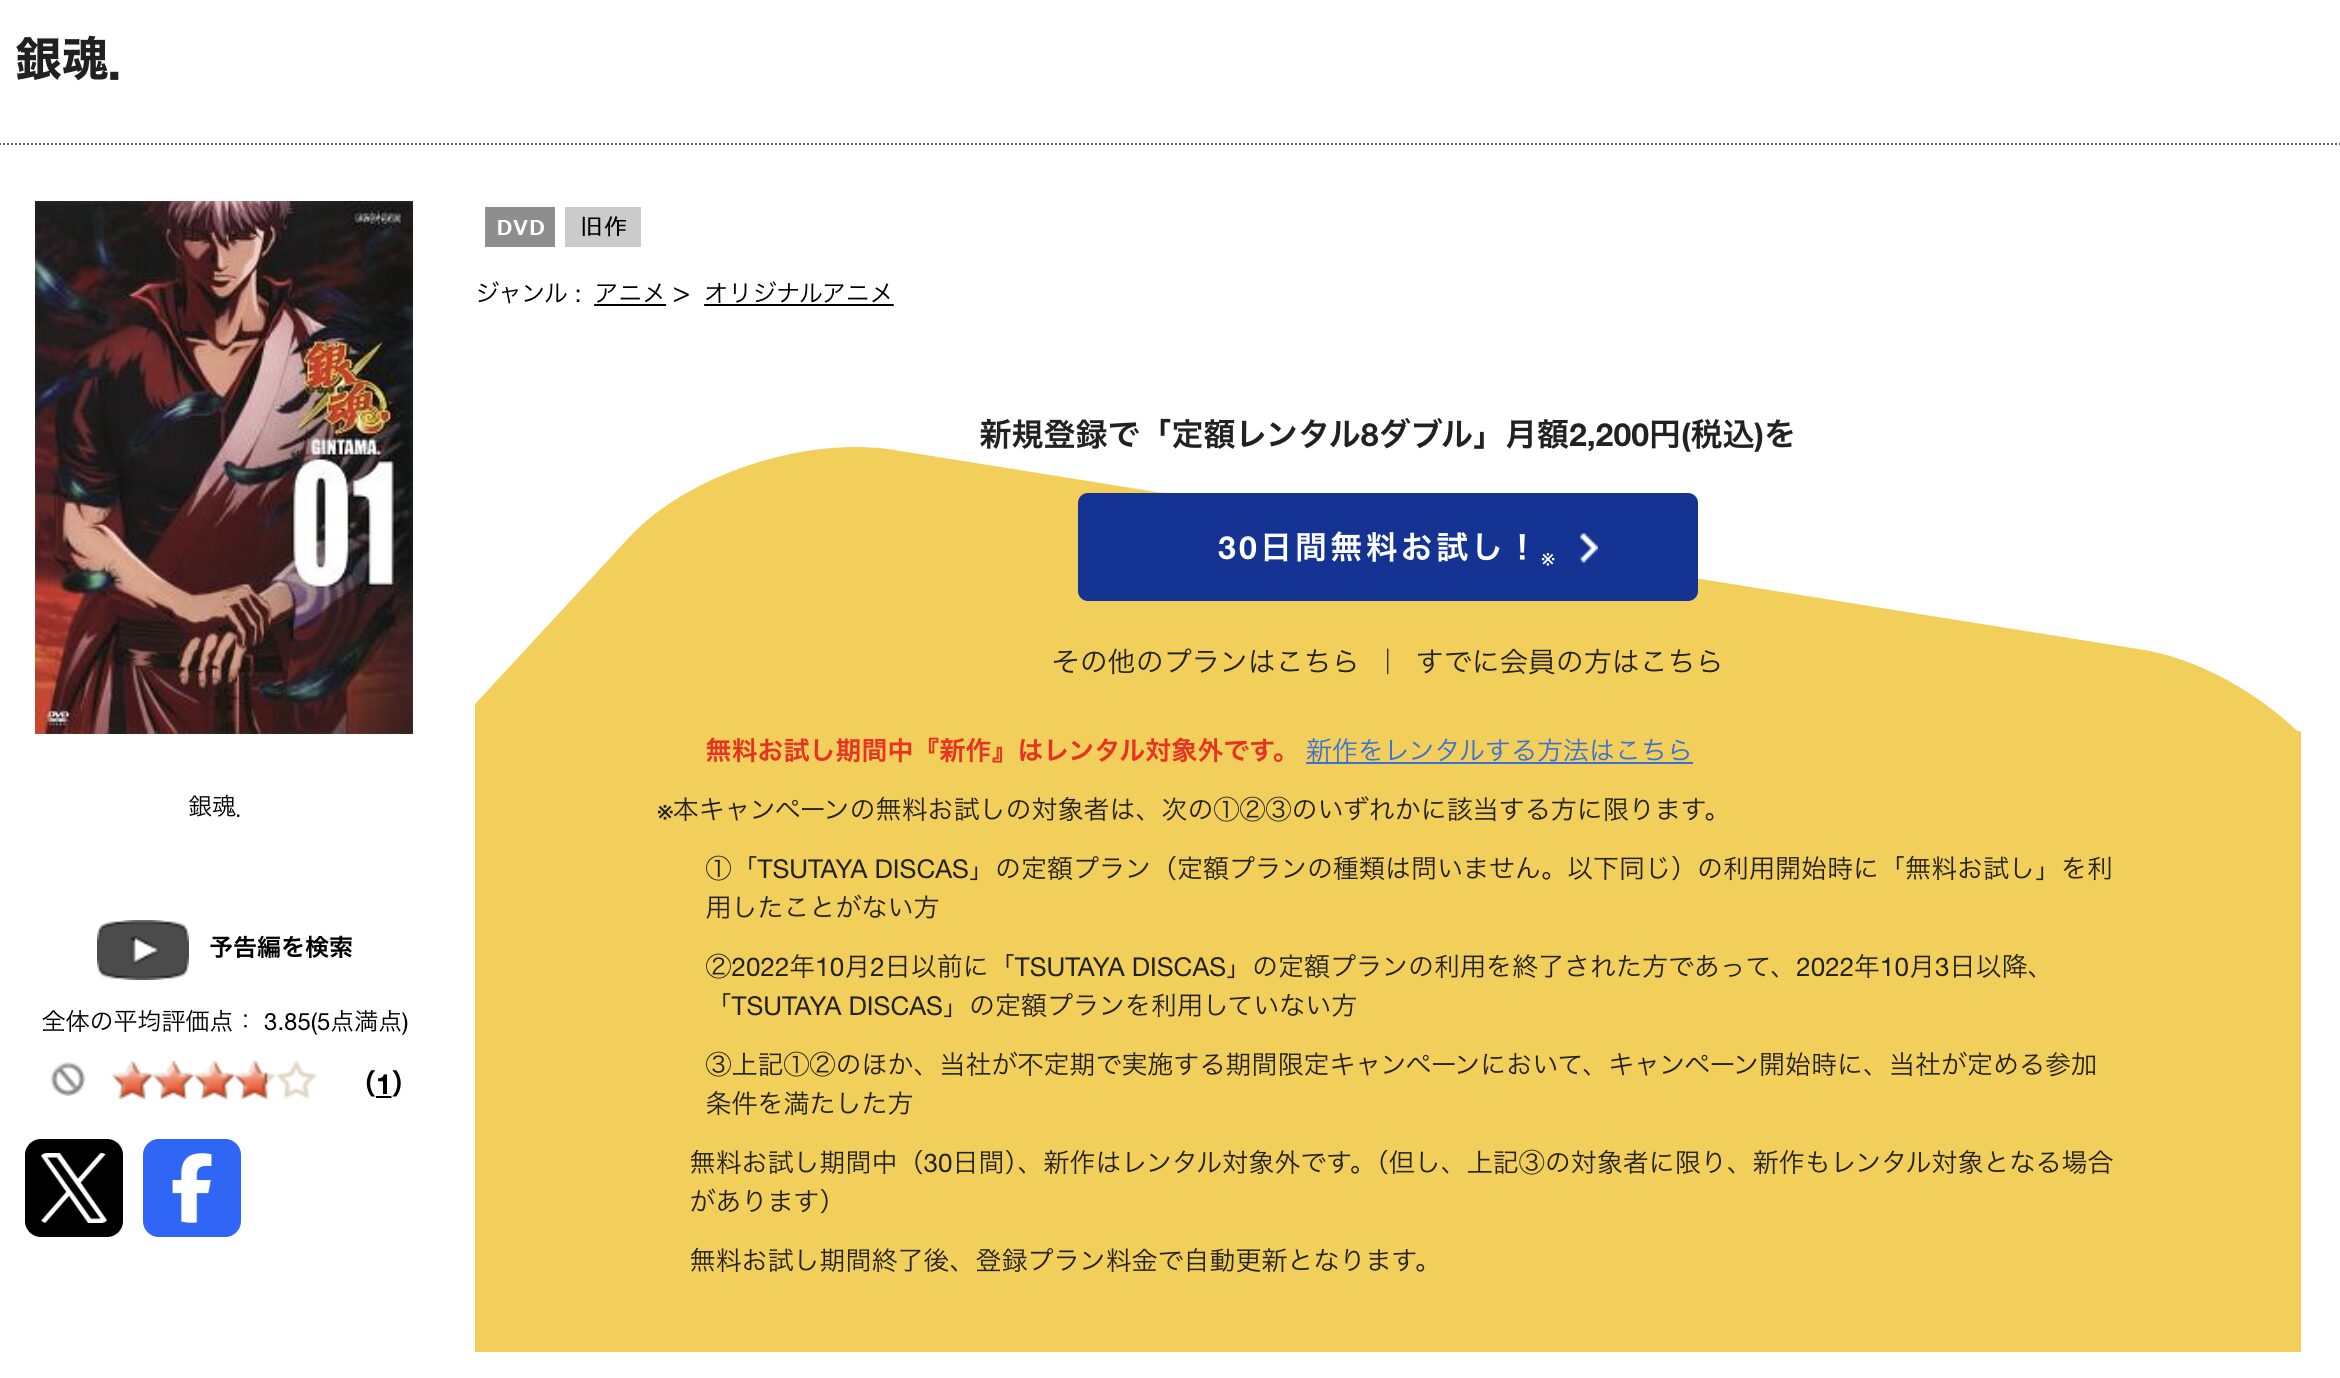
Task: Rate two stars
Action: click(173, 1081)
